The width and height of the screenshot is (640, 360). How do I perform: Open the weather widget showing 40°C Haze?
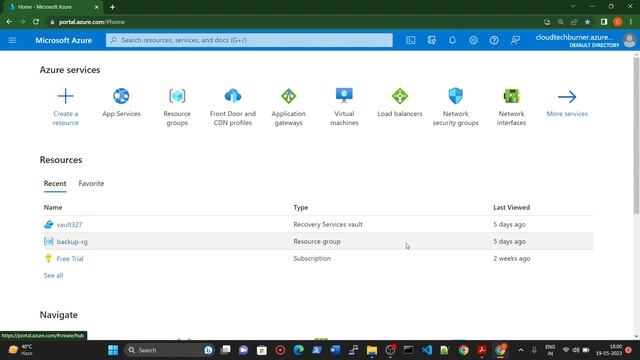click(20, 350)
